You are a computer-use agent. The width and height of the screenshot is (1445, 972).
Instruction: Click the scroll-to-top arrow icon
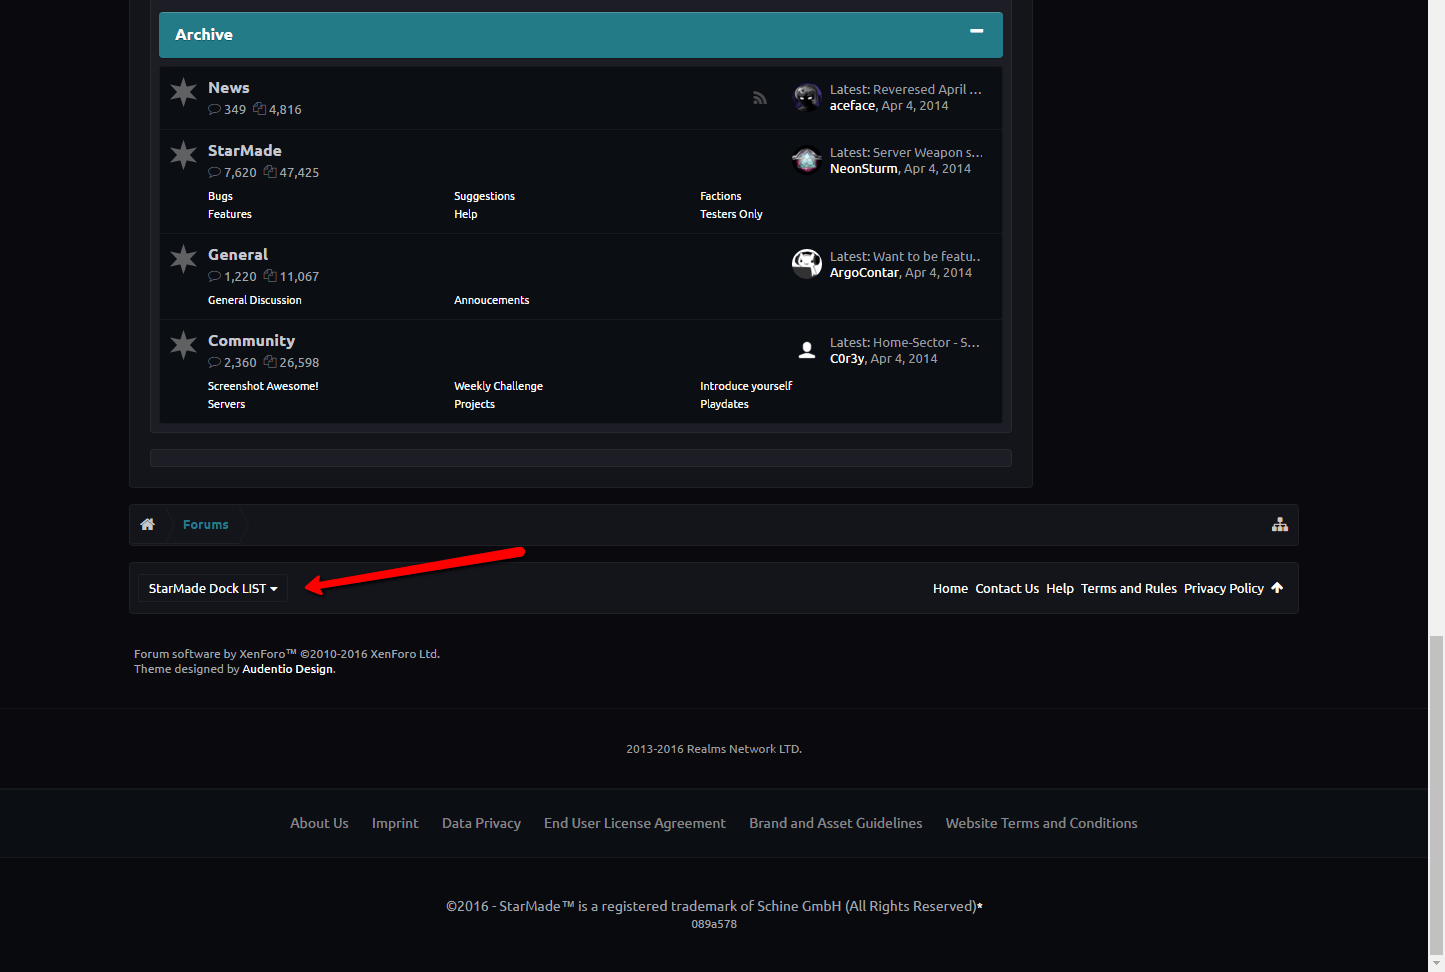[x=1277, y=588]
